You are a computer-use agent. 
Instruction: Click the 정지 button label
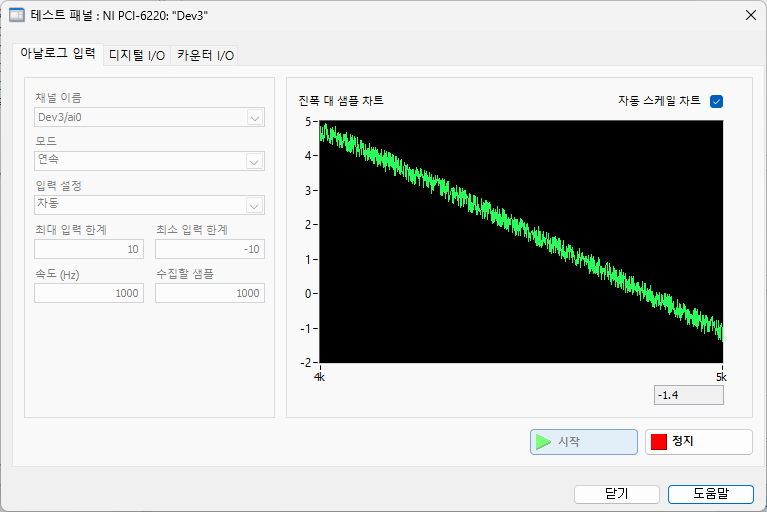(683, 441)
